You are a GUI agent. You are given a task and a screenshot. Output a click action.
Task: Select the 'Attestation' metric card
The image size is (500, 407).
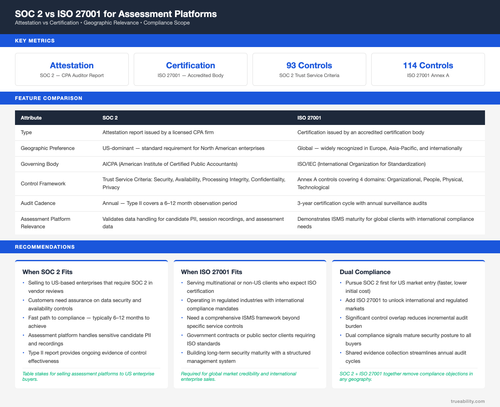(x=72, y=69)
